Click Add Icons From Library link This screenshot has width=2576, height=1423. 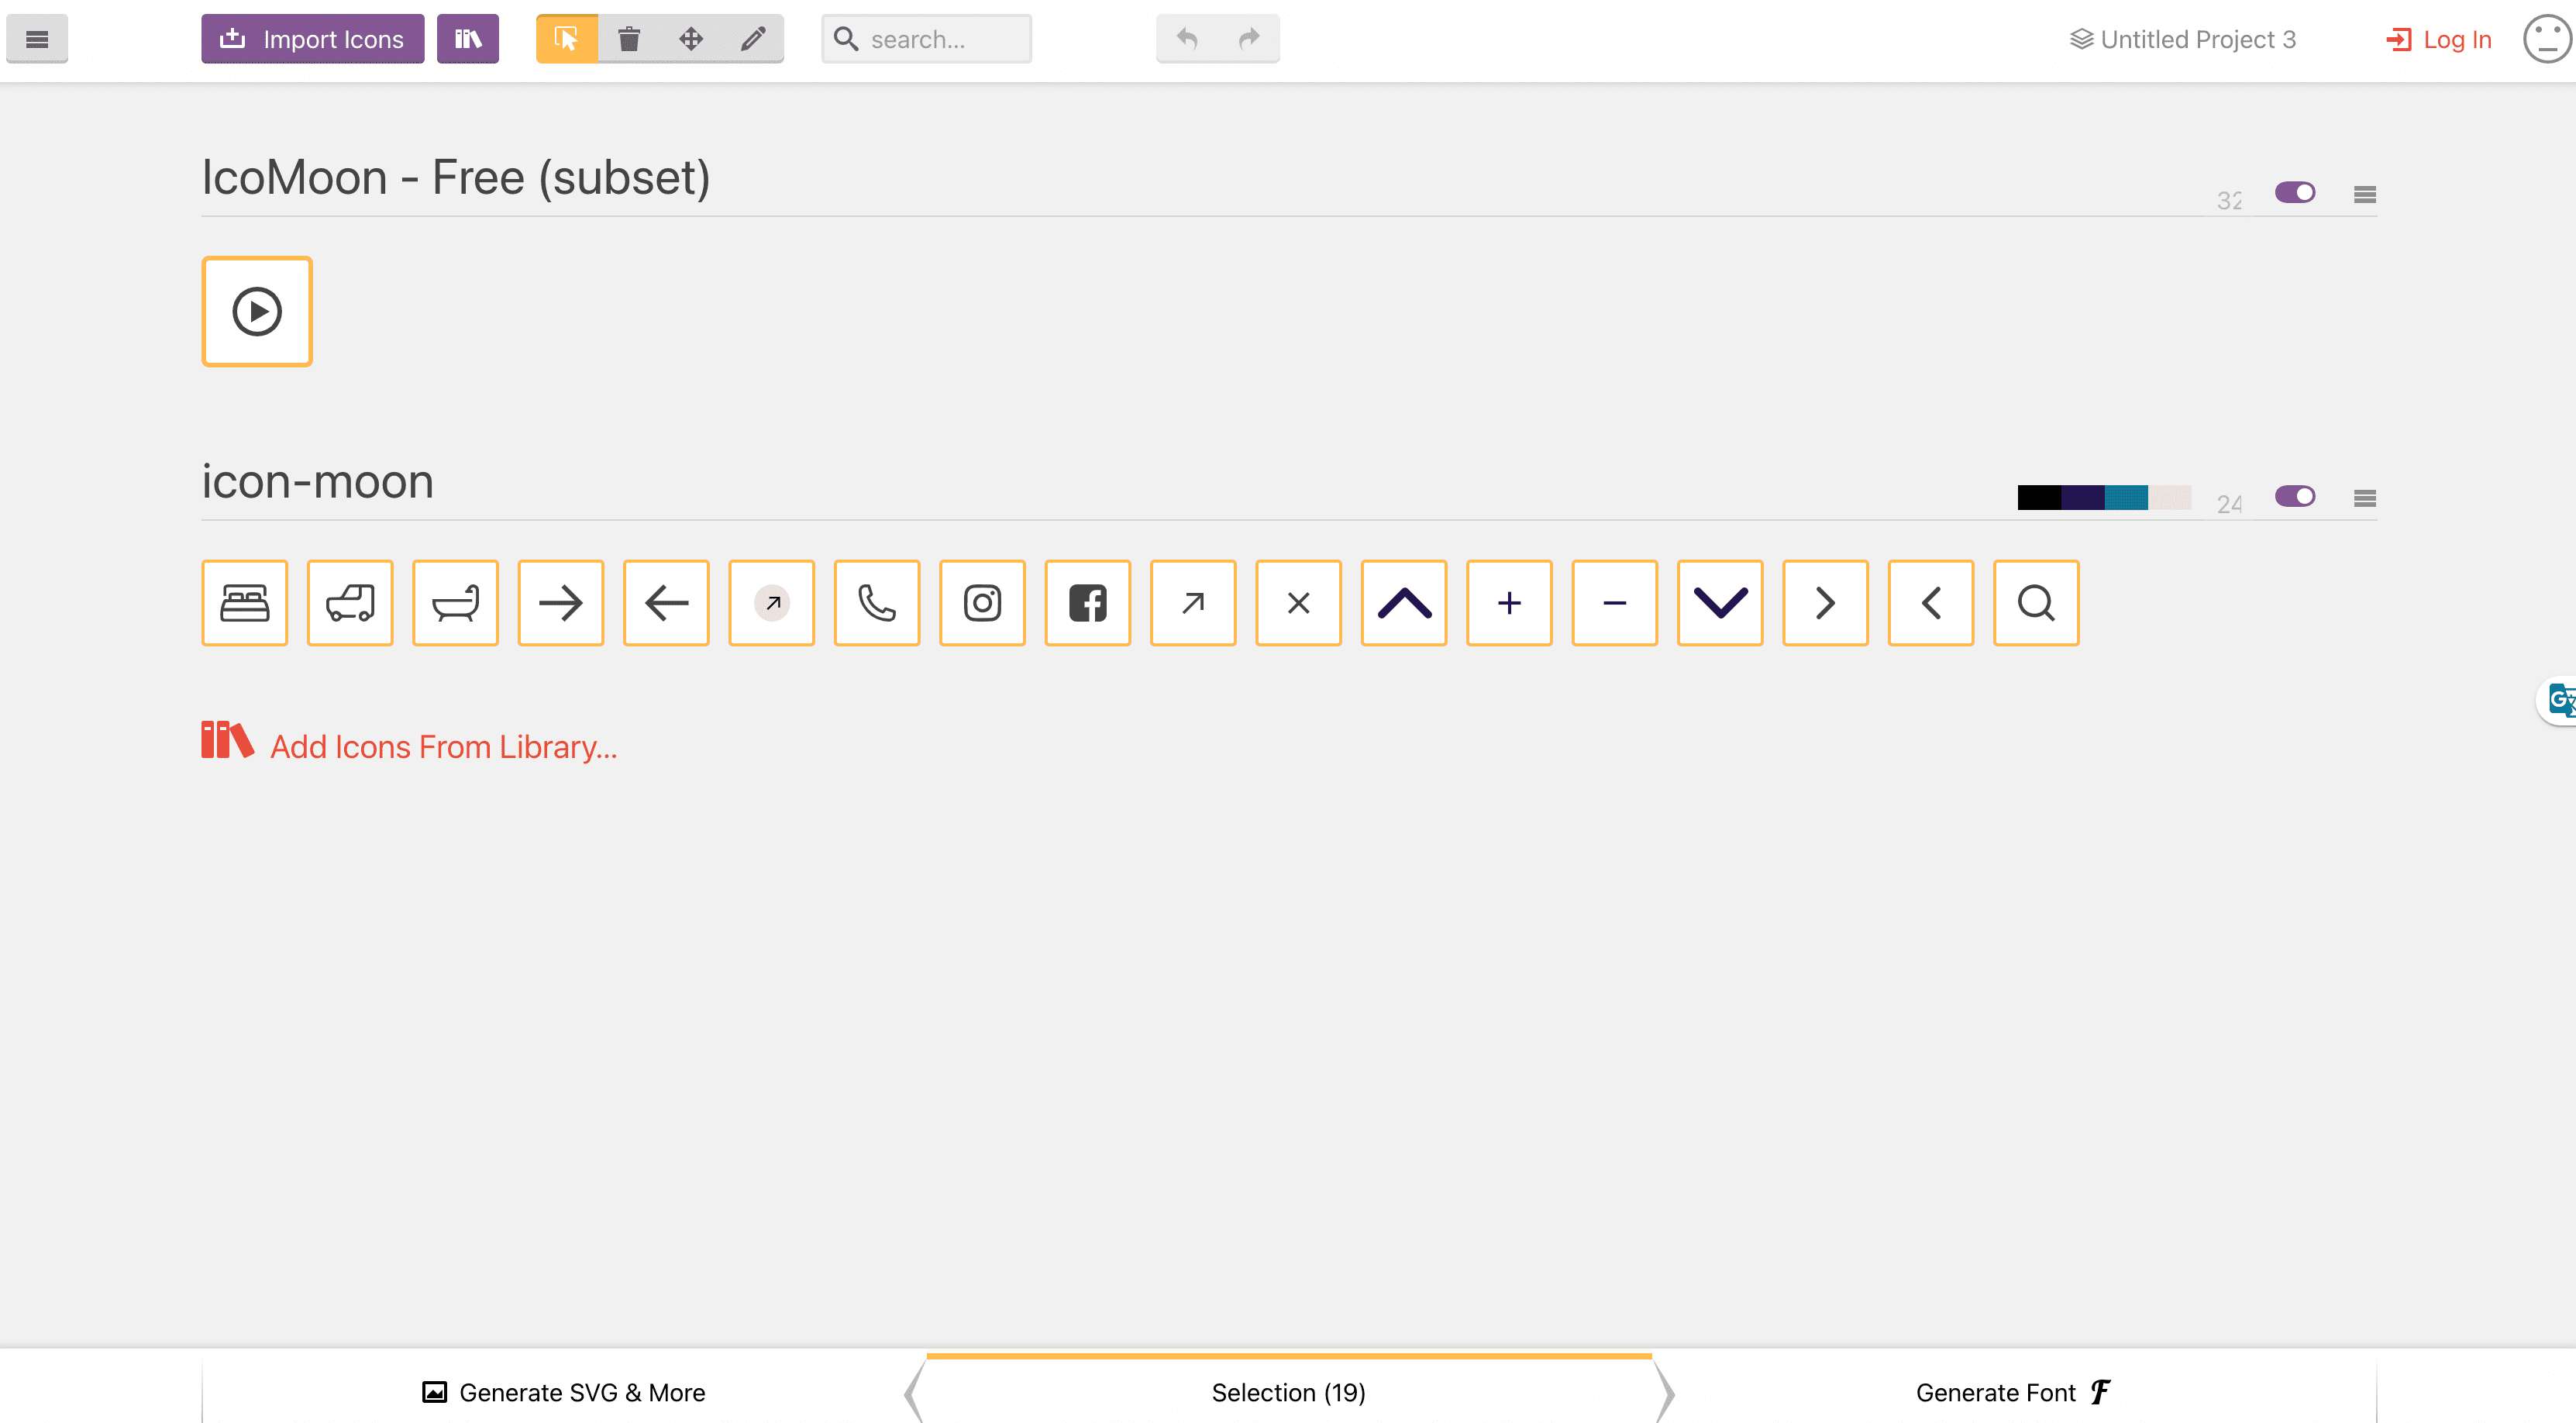coord(409,743)
